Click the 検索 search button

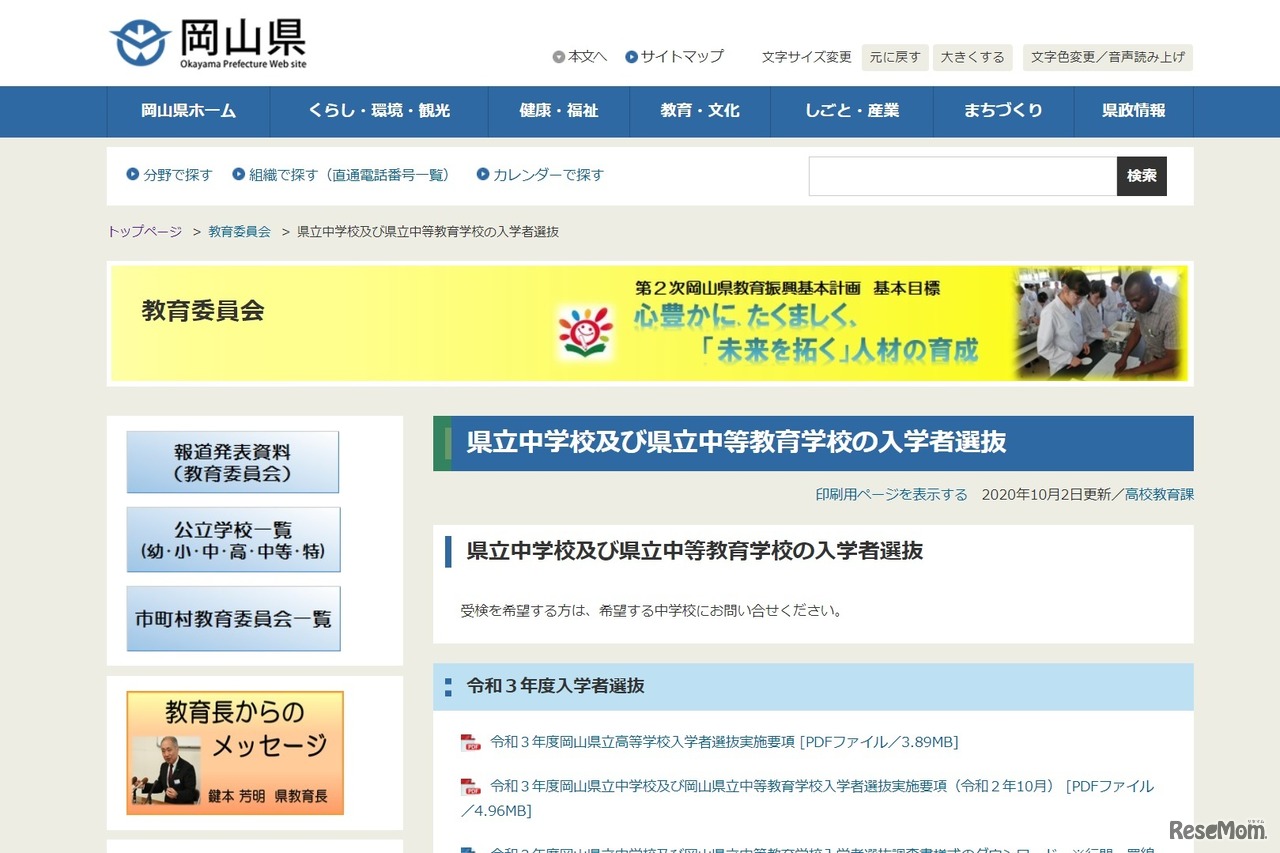point(1142,176)
